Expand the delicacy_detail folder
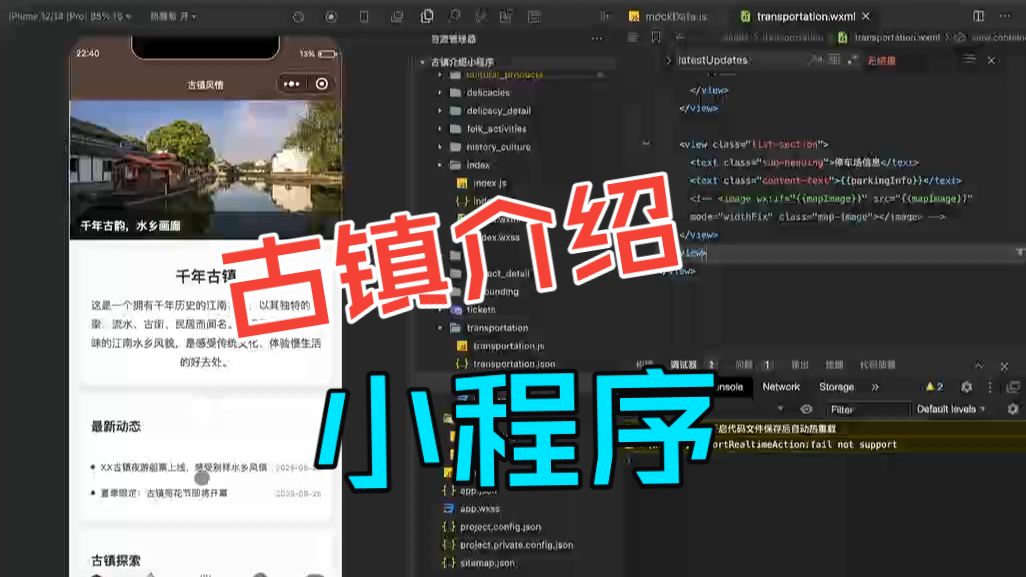Screen dimensions: 1026x577 440,111
